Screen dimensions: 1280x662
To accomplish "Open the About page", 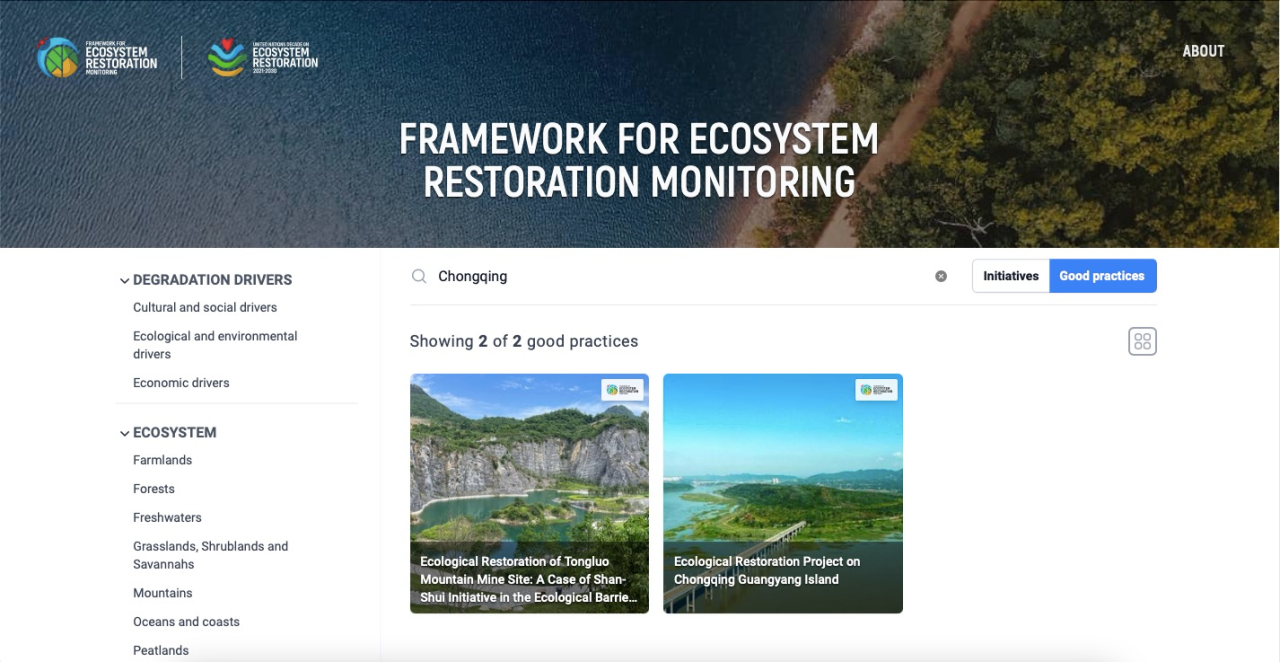I will (1203, 51).
